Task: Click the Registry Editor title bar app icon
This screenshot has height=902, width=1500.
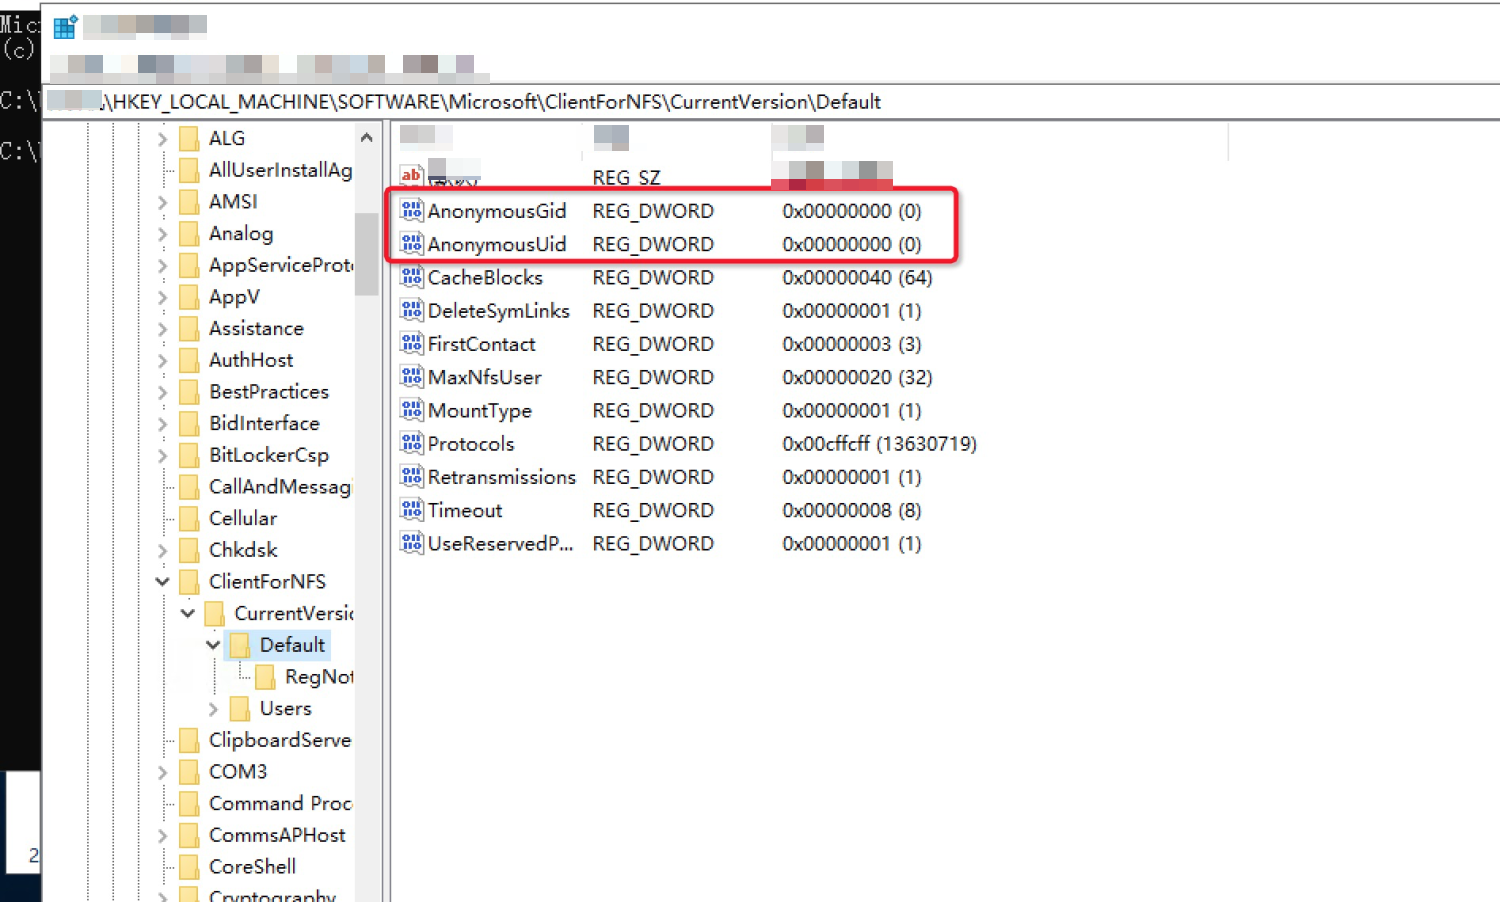Action: click(65, 27)
